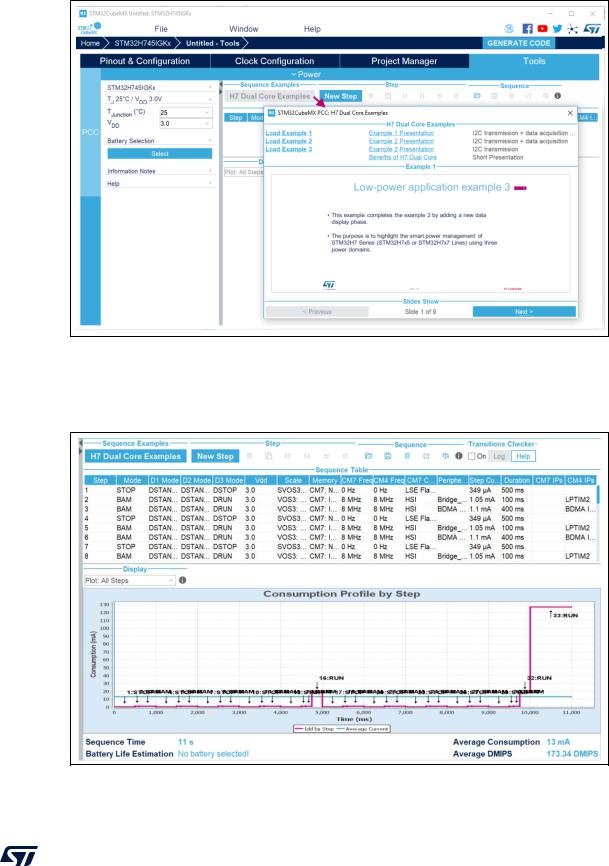Open the Plot: All Steps dropdown above the chart
609x866 pixels.
tap(129, 580)
